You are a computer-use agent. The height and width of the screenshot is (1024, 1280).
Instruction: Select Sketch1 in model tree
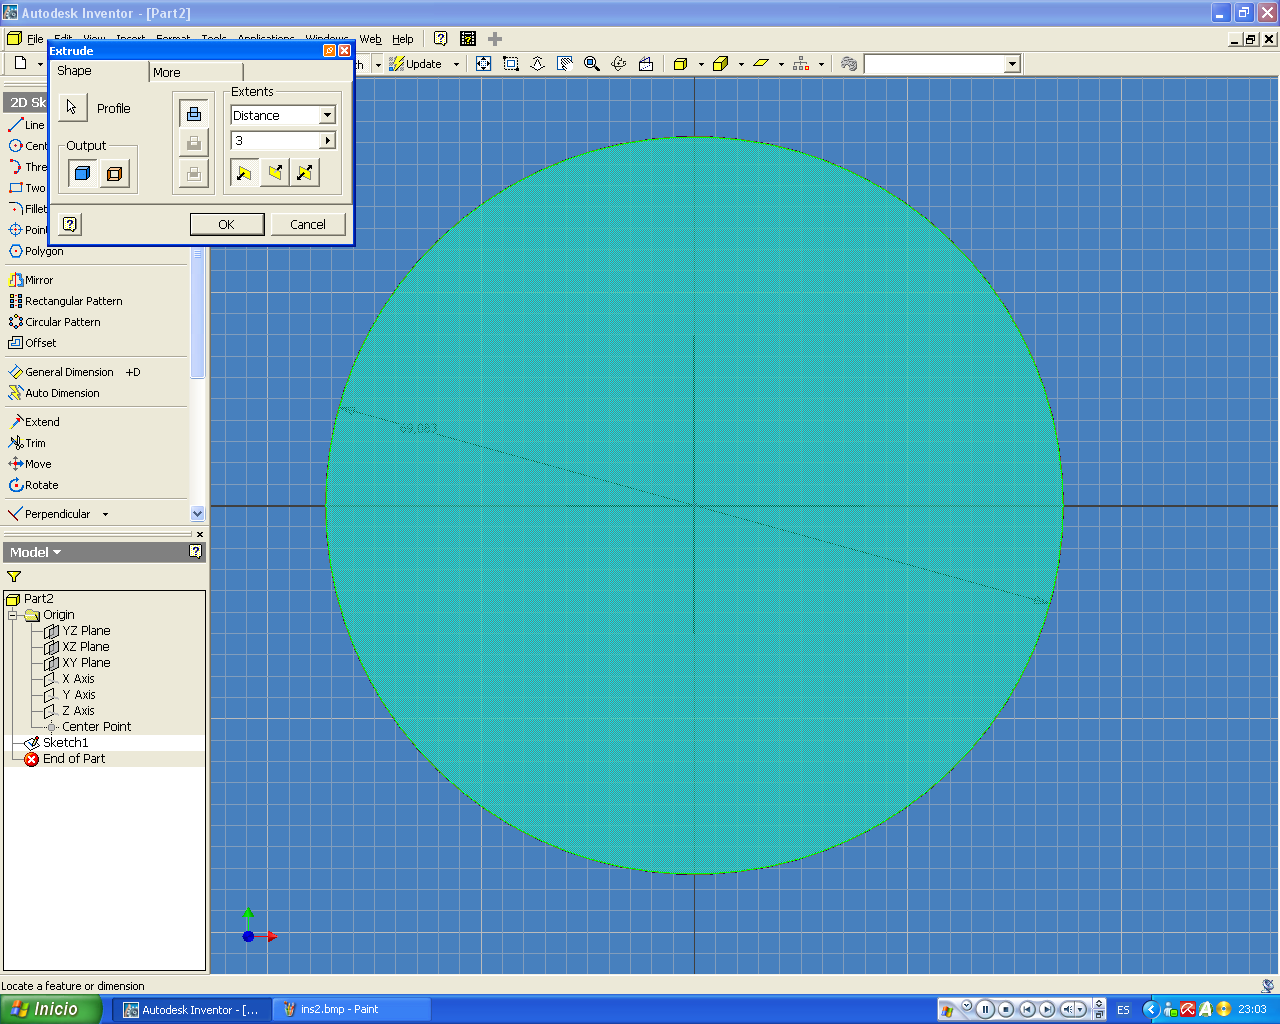[57, 743]
